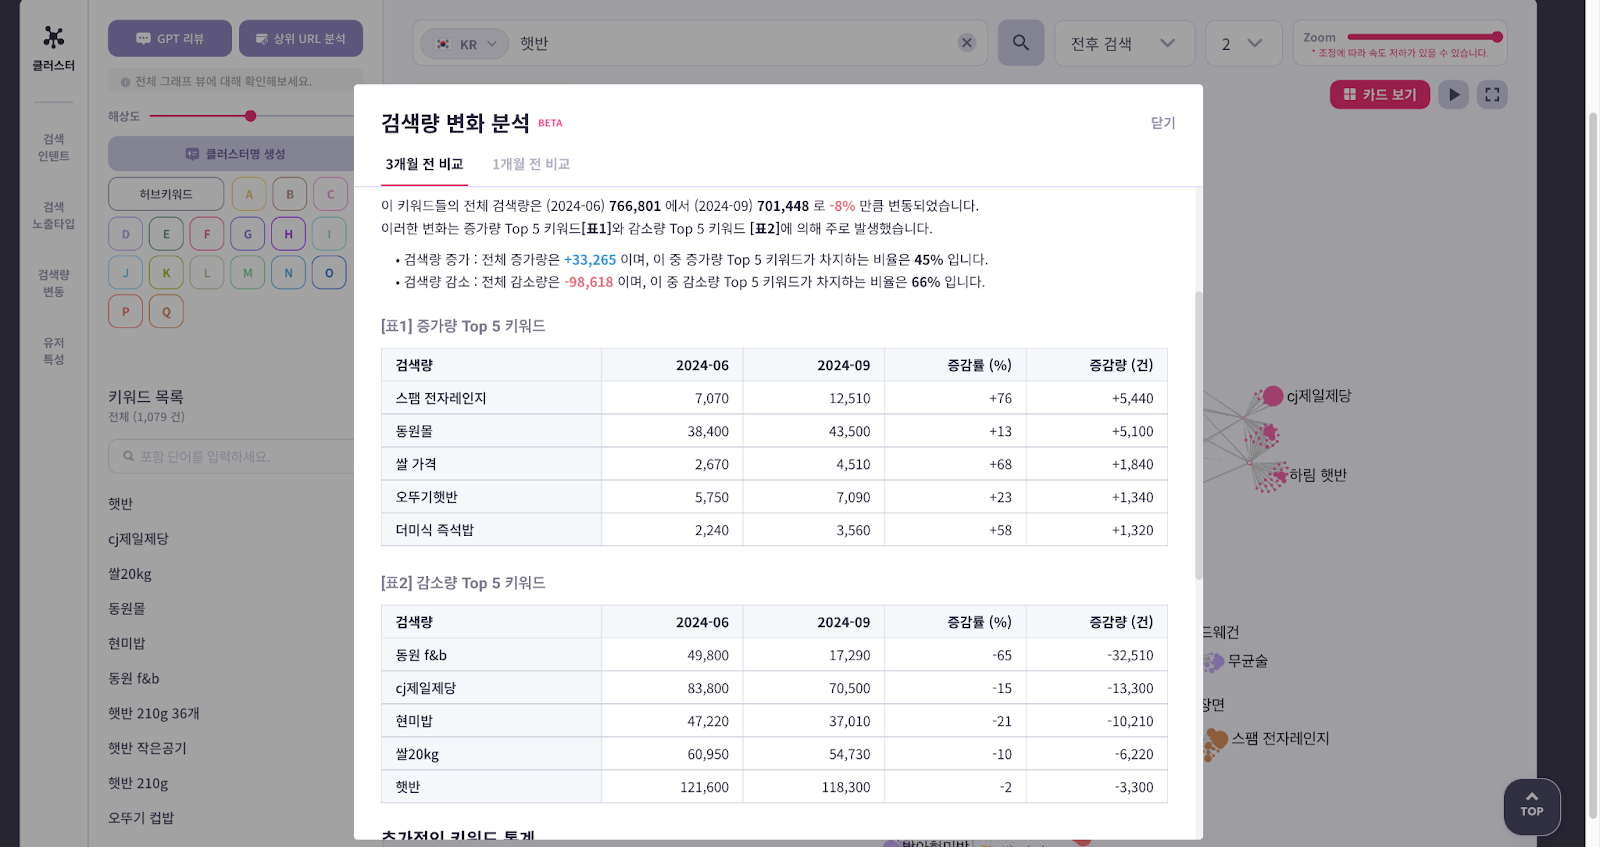Adjust the 해상도 slider handle
This screenshot has height=847, width=1600.
[250, 116]
